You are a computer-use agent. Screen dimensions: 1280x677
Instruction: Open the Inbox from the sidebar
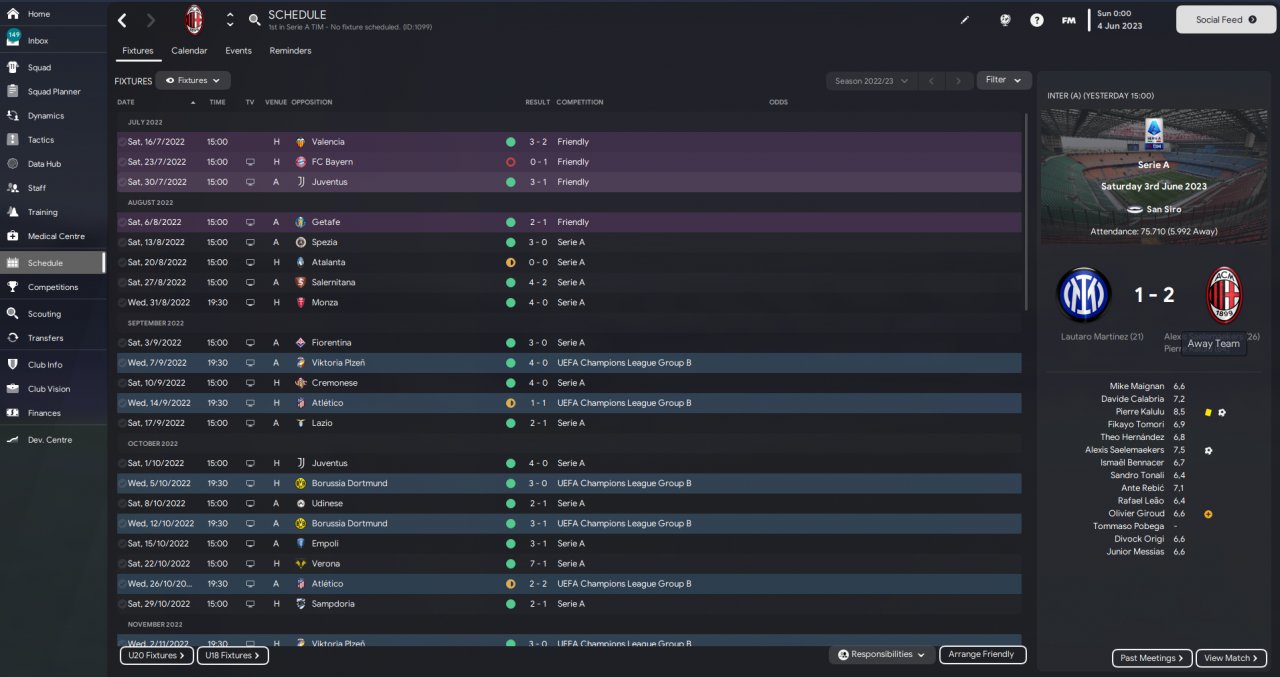[x=38, y=41]
